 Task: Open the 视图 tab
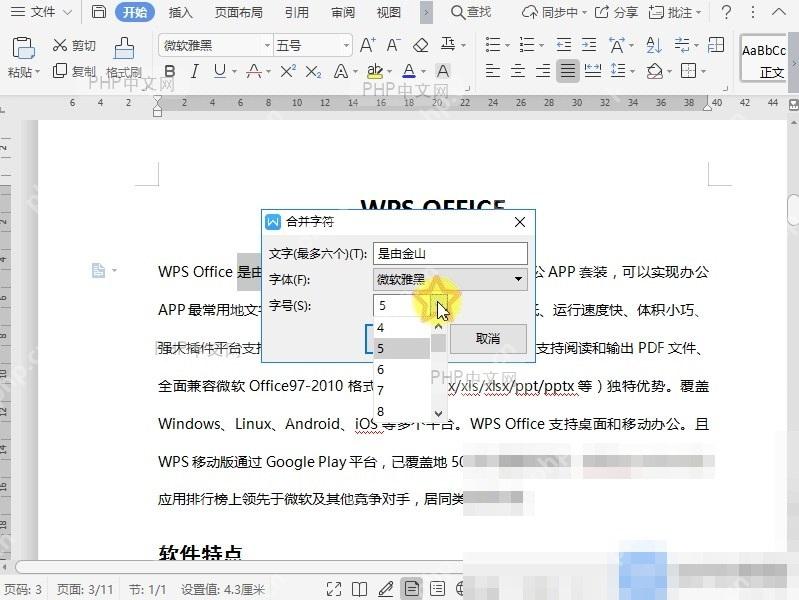[389, 12]
